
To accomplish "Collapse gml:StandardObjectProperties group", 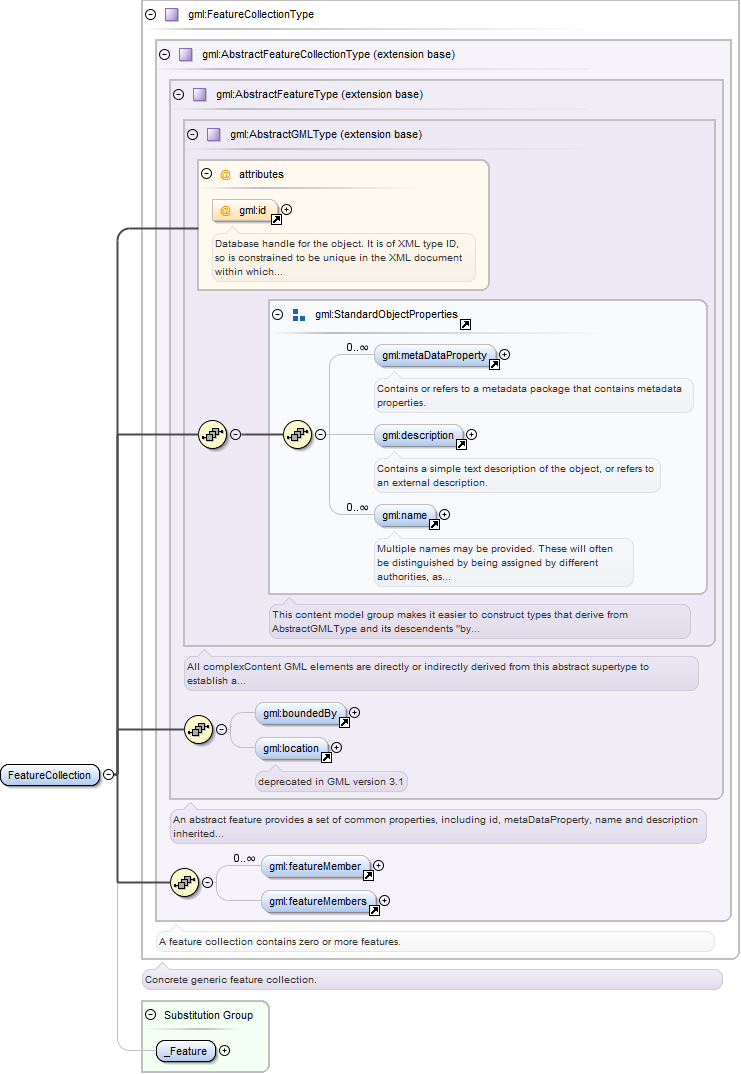I will tap(277, 314).
